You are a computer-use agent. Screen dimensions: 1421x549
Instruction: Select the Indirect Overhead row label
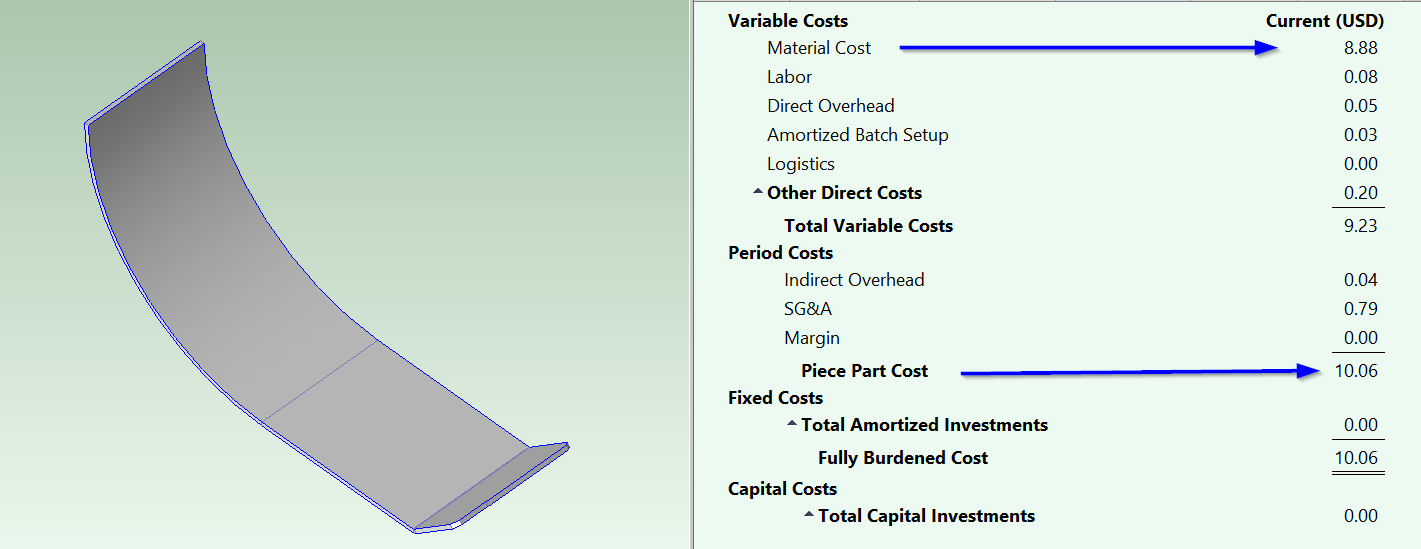pyautogui.click(x=854, y=280)
